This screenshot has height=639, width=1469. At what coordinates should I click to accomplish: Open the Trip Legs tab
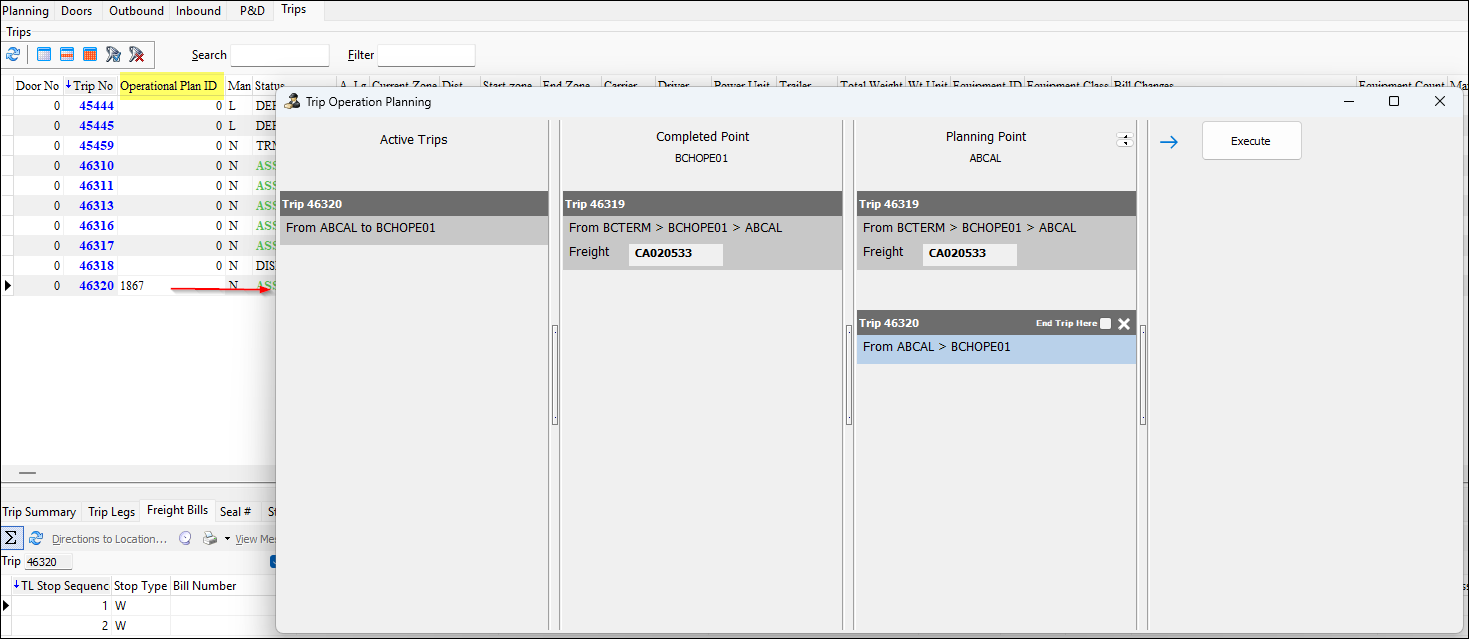[110, 511]
